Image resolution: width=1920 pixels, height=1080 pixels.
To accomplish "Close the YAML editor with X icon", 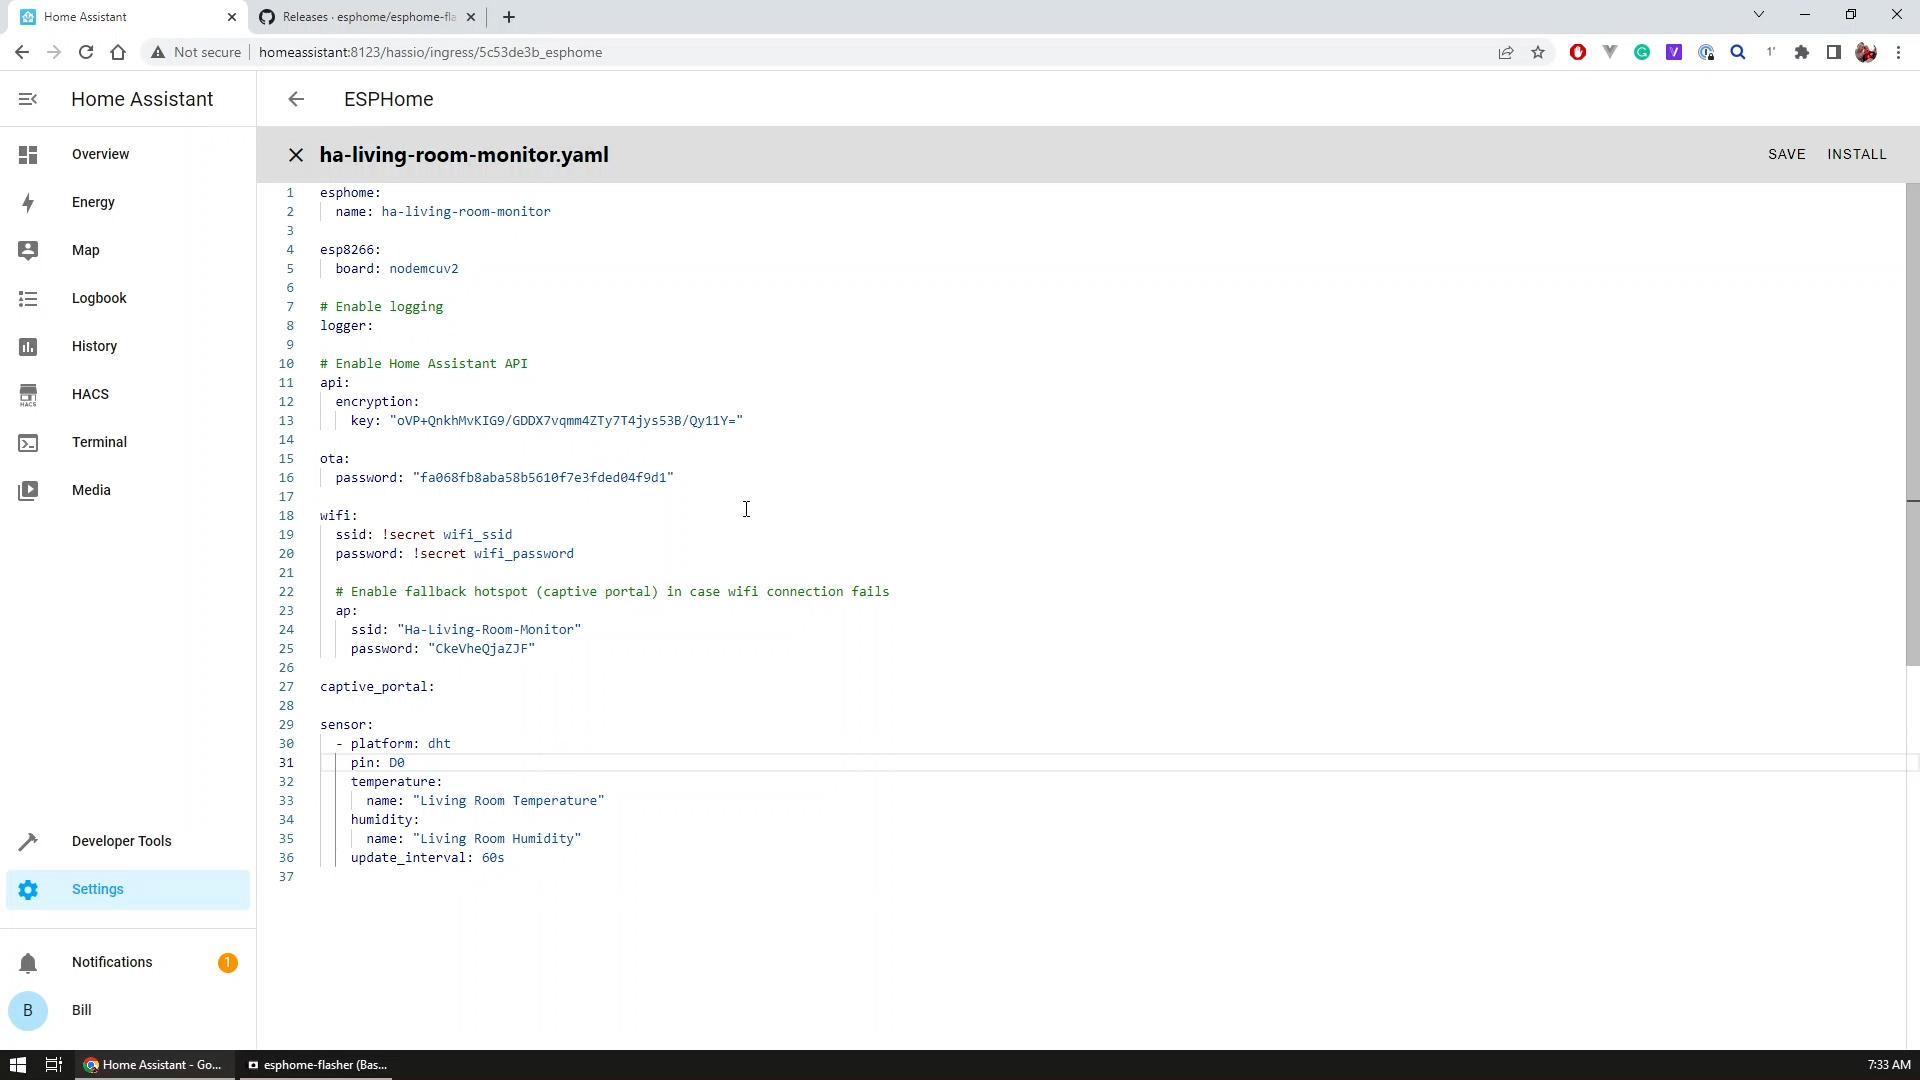I will coord(296,155).
